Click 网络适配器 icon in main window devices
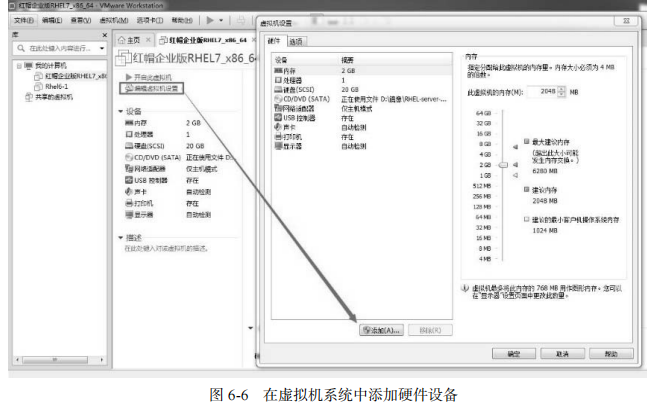 (129, 169)
